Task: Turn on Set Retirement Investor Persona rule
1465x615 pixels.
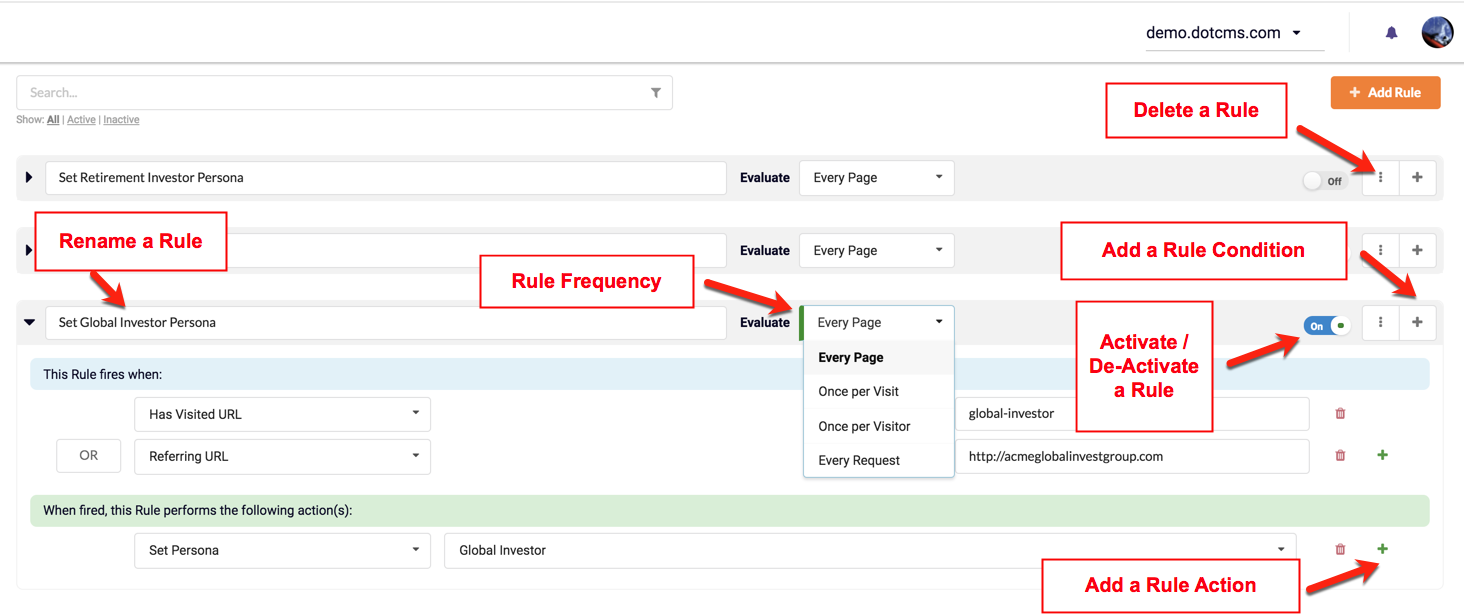Action: (1323, 181)
